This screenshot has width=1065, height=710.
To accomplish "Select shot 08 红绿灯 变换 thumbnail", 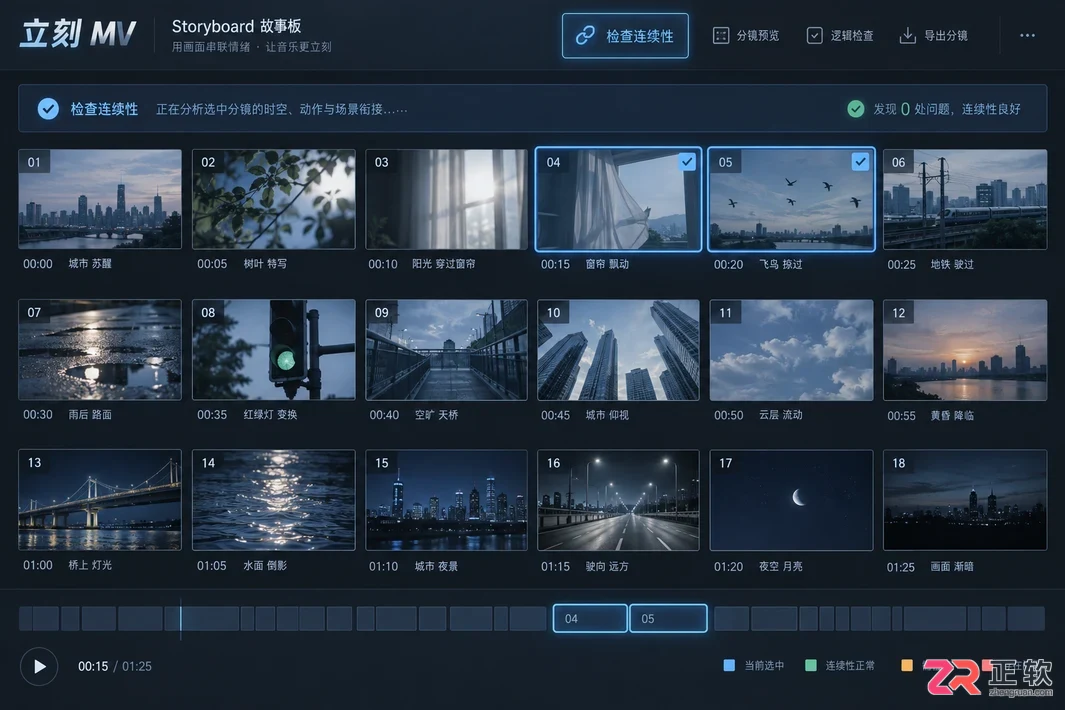I will [x=274, y=350].
